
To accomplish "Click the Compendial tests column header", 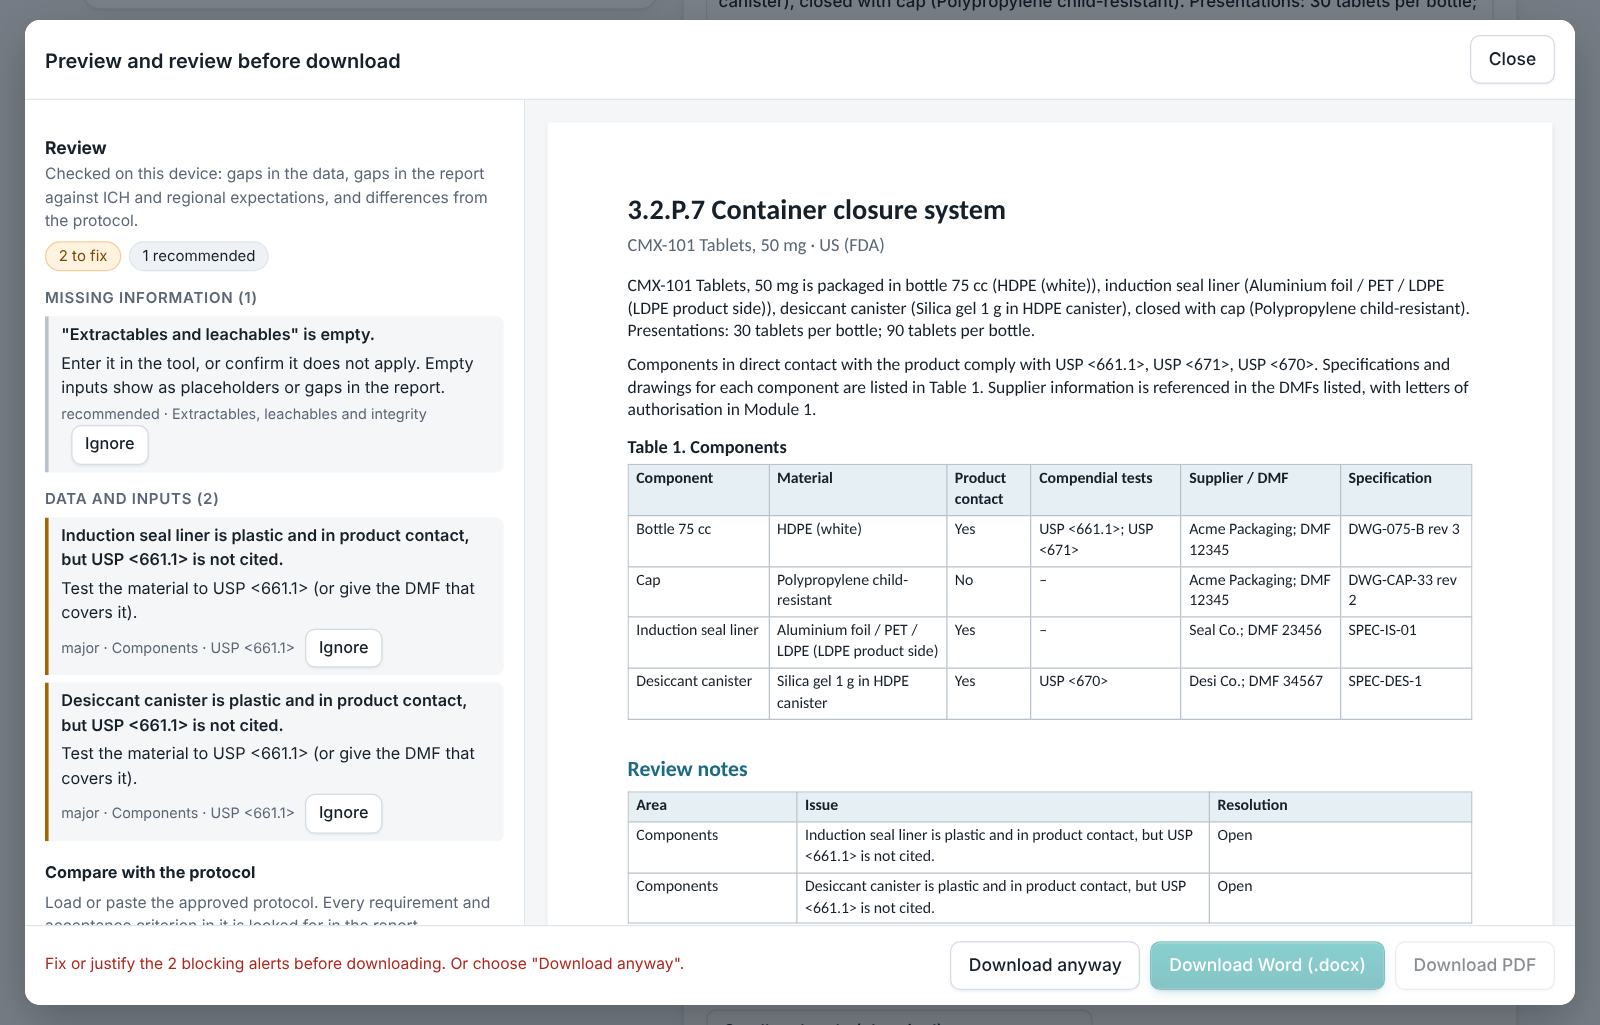I will [1105, 490].
